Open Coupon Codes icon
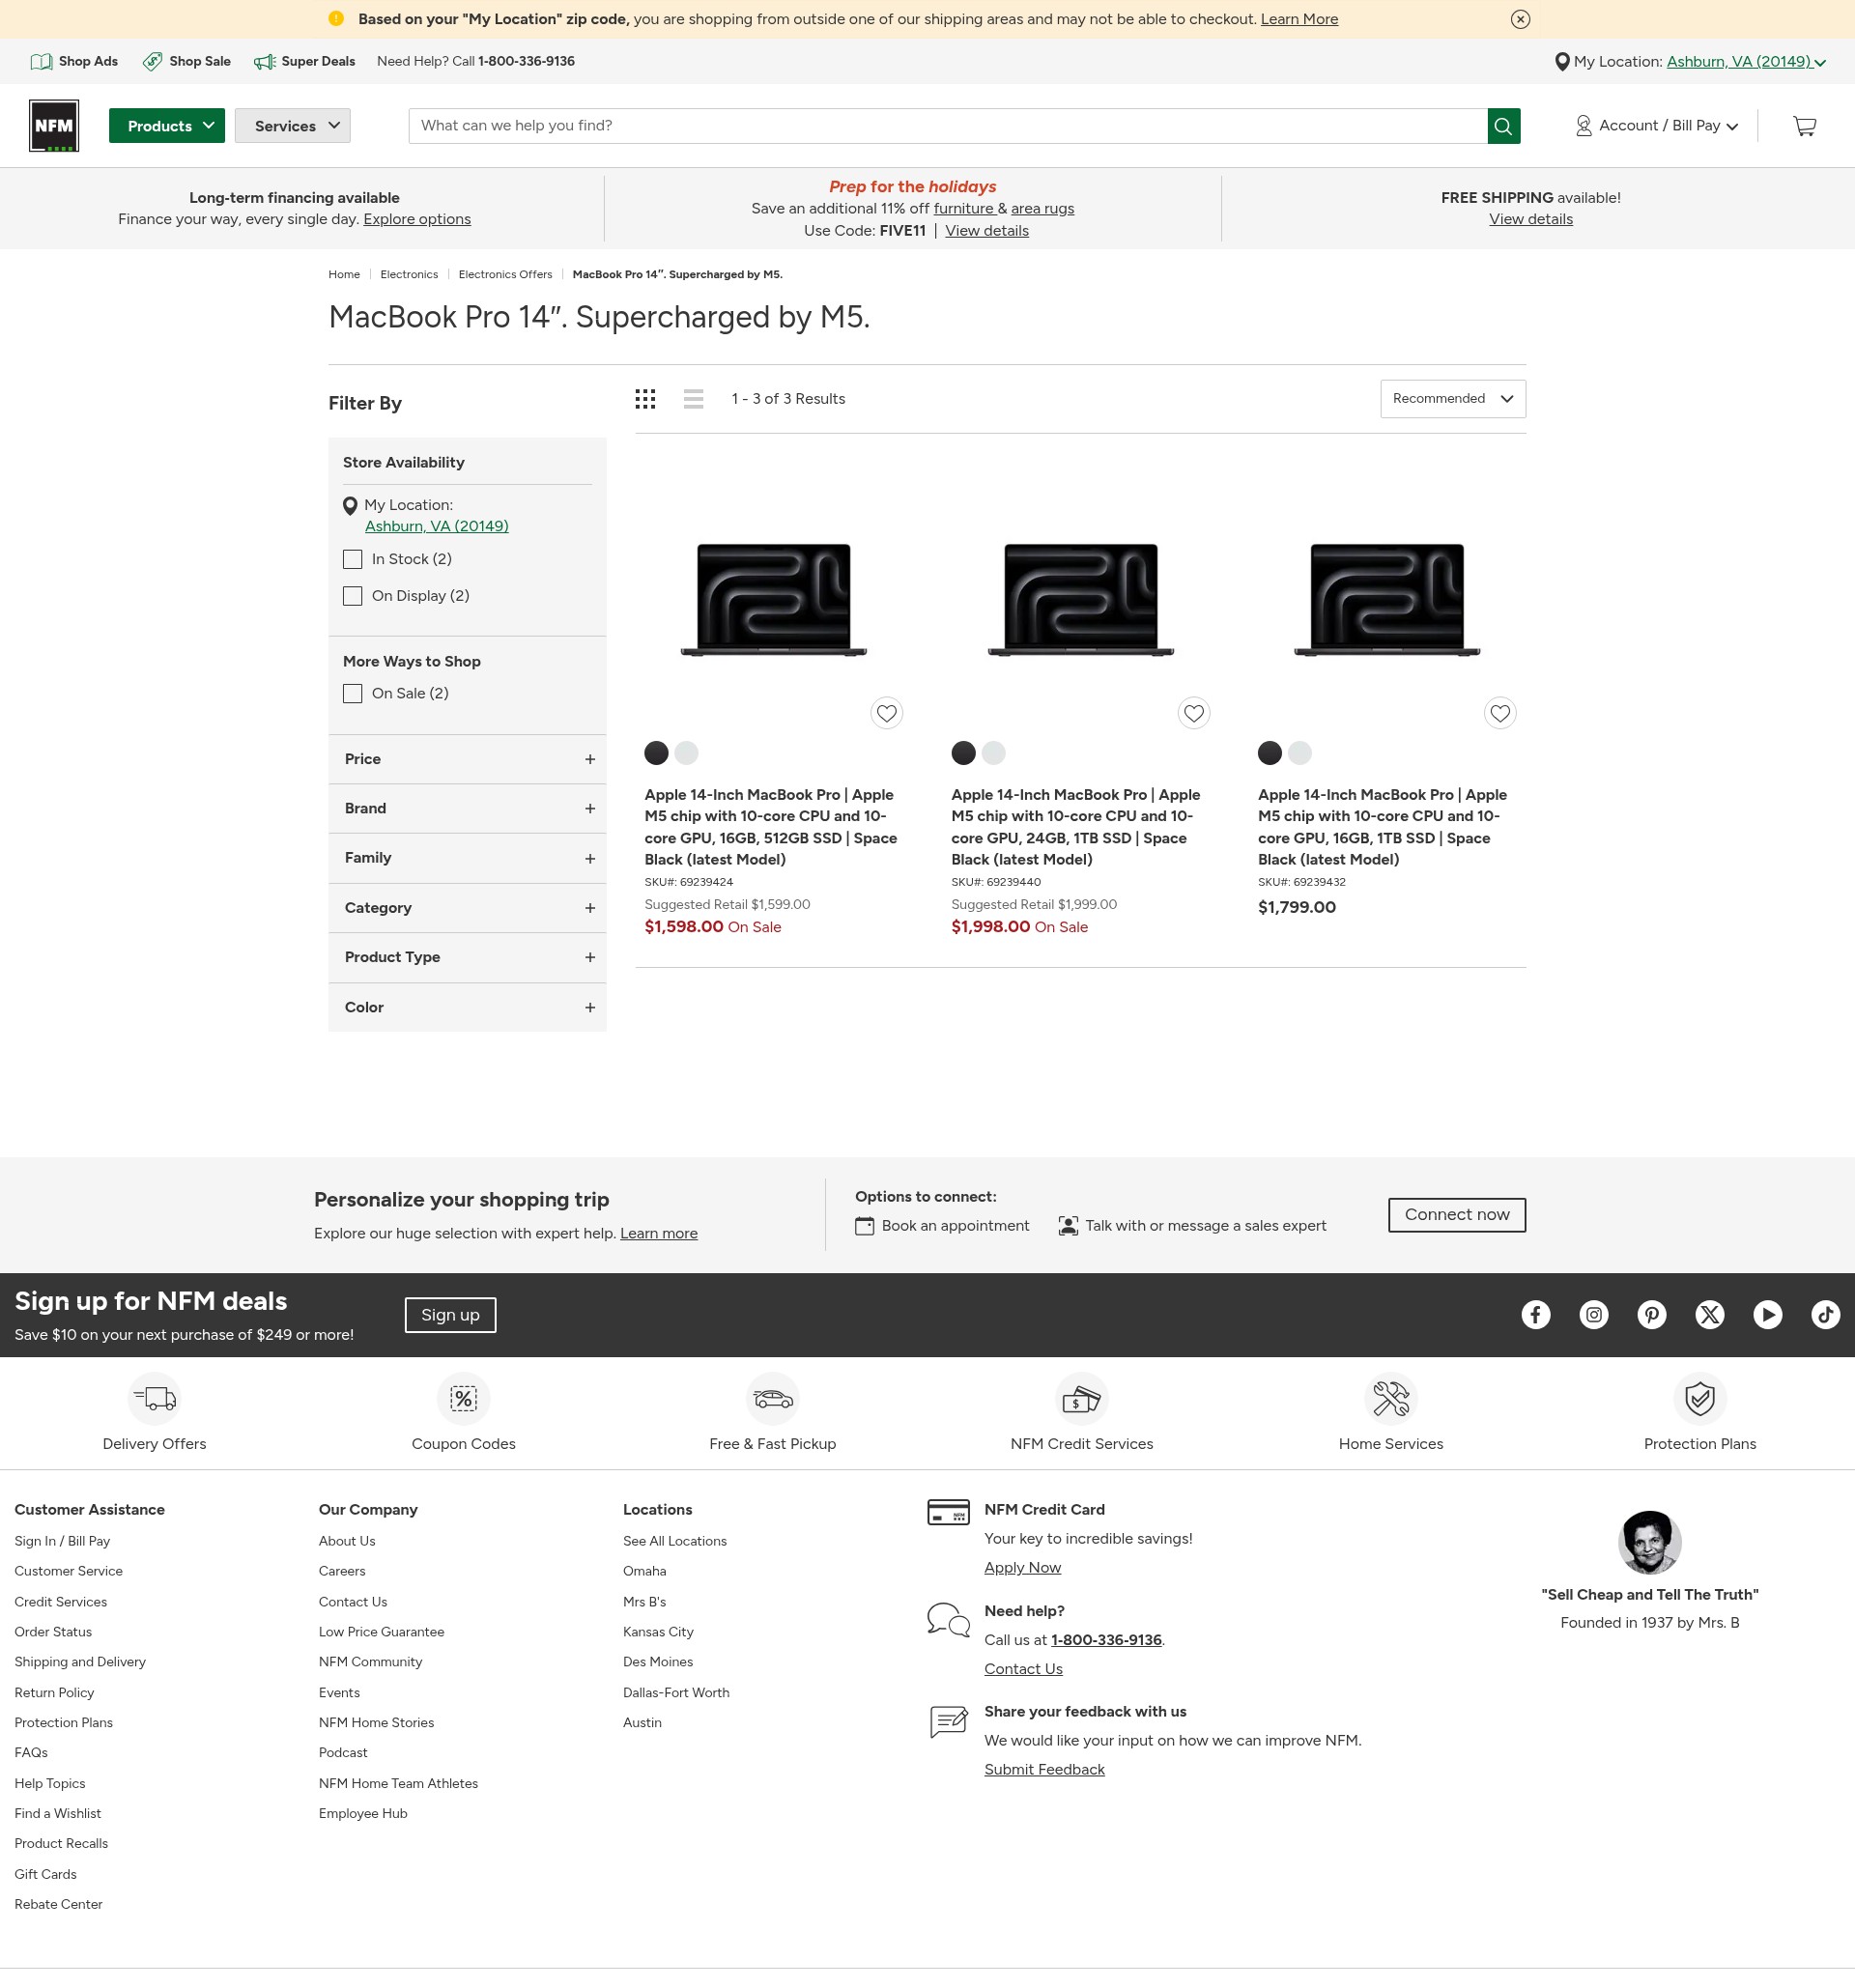This screenshot has width=1855, height=1988. (x=463, y=1398)
